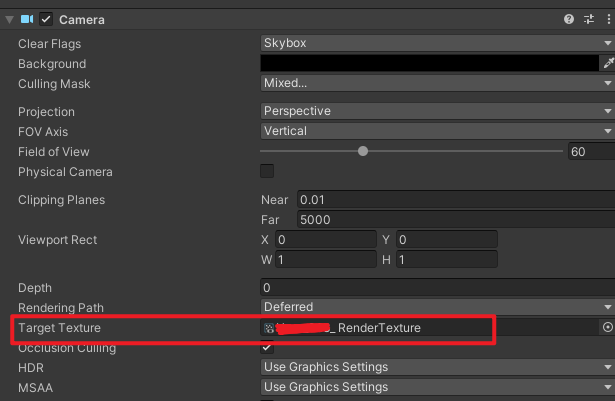The width and height of the screenshot is (615, 401).
Task: Click the RenderTexture asset icon in field
Action: tap(269, 328)
